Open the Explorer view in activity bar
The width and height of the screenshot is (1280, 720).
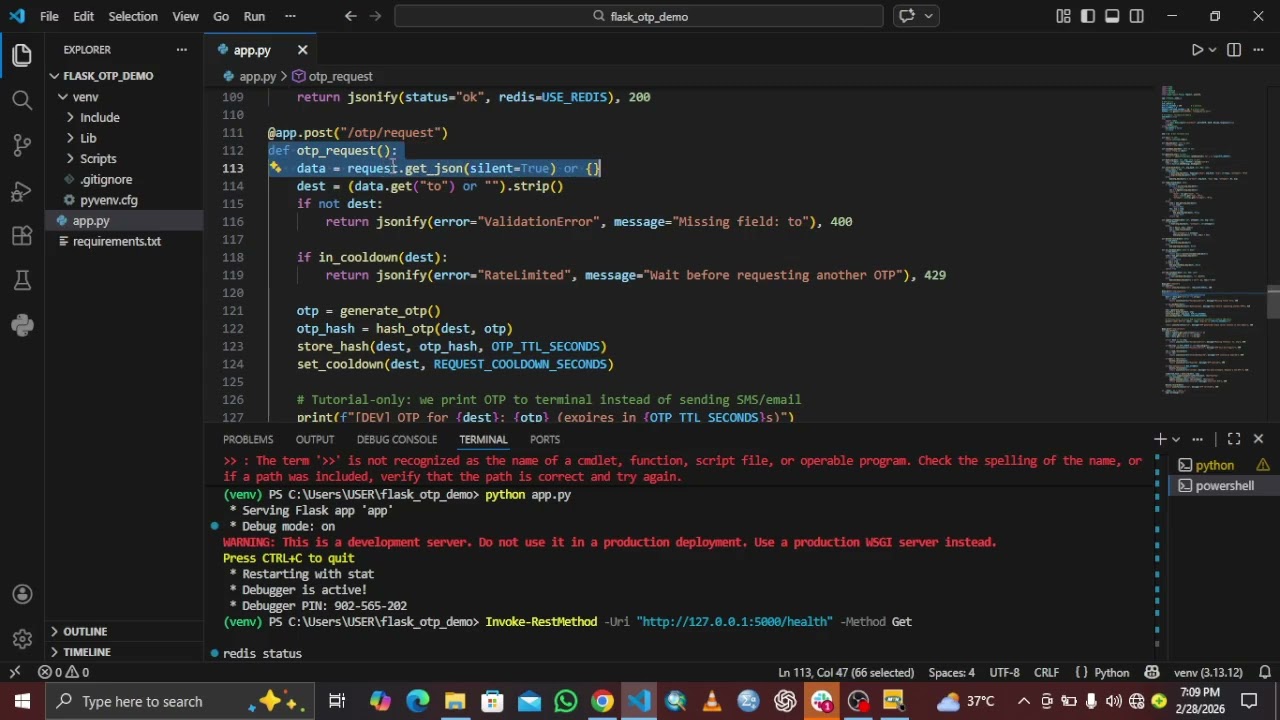pyautogui.click(x=22, y=56)
